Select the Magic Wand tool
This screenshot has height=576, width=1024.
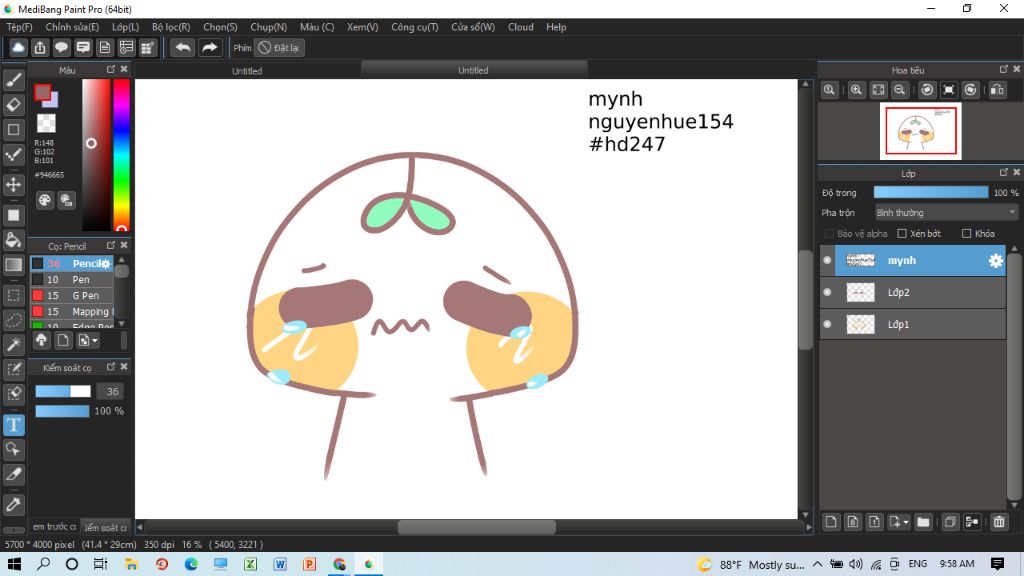click(x=14, y=344)
